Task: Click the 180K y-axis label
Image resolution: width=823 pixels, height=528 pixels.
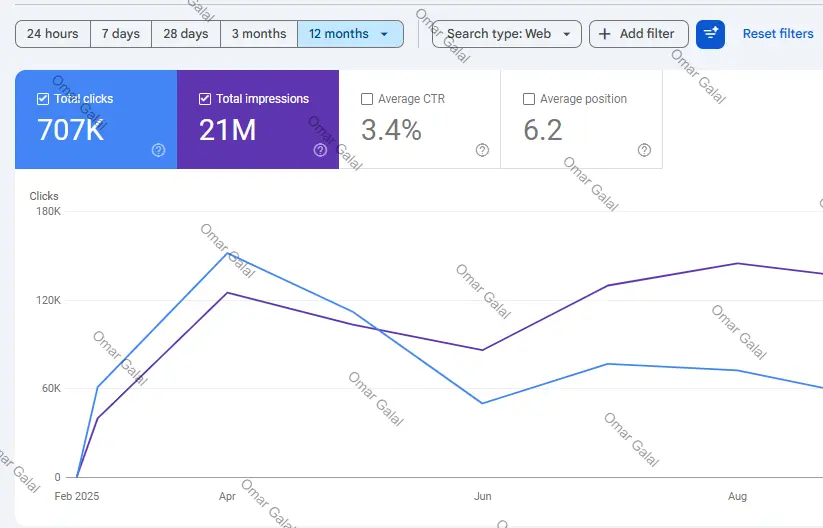Action: click(x=48, y=212)
